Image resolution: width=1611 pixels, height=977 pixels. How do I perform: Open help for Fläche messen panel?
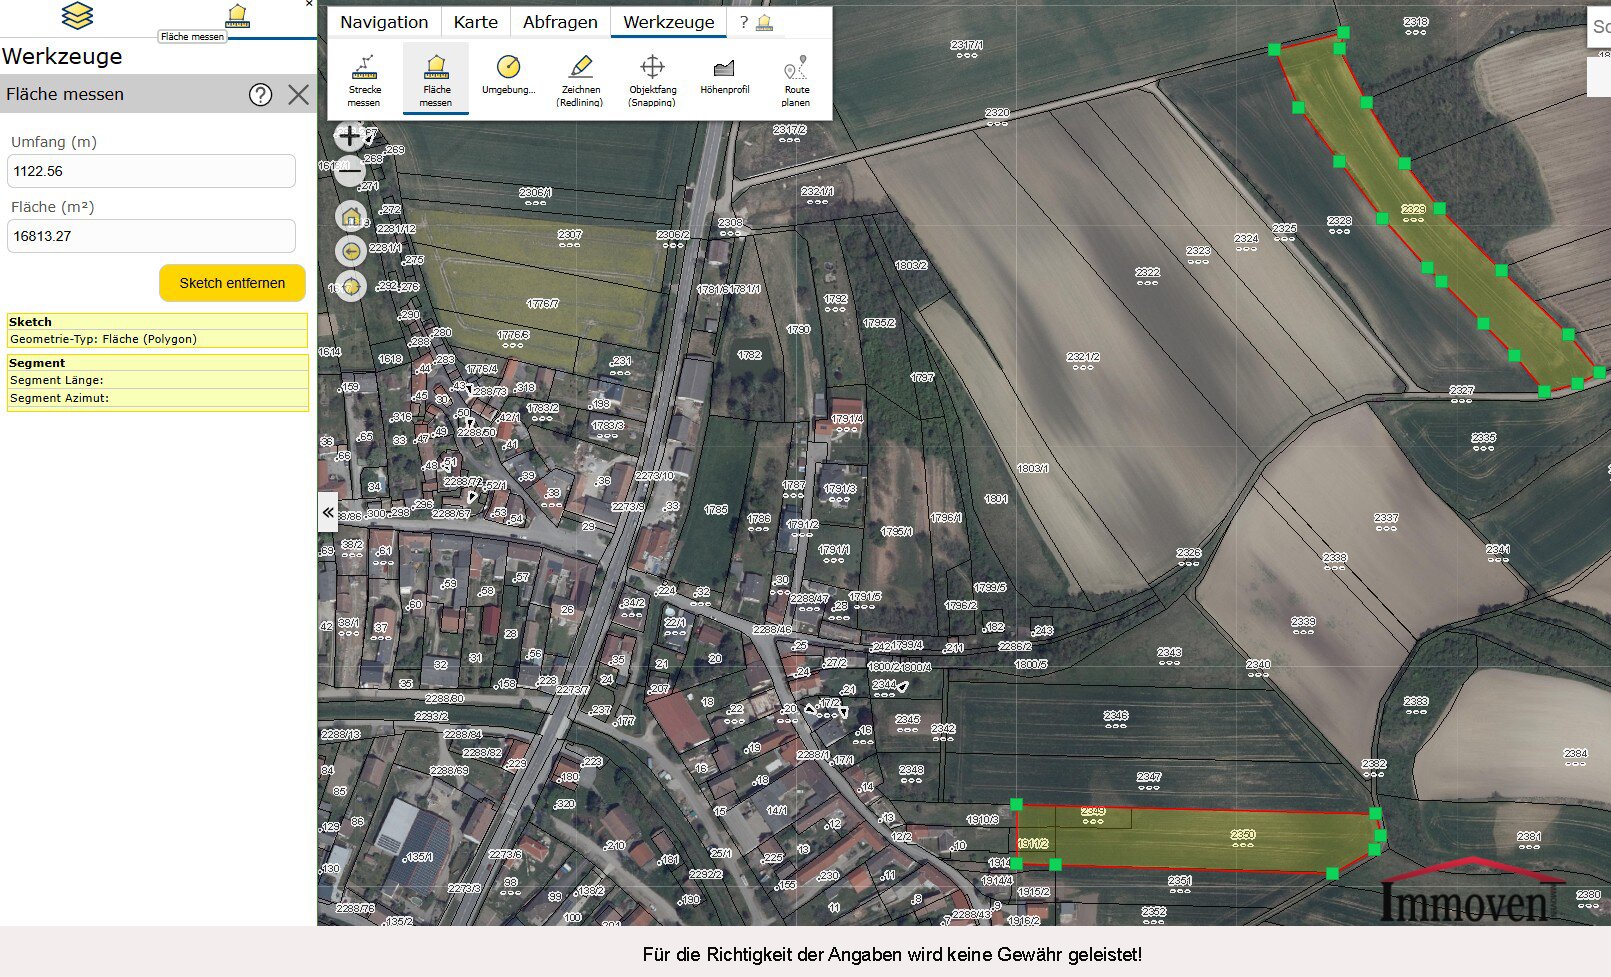(x=260, y=95)
